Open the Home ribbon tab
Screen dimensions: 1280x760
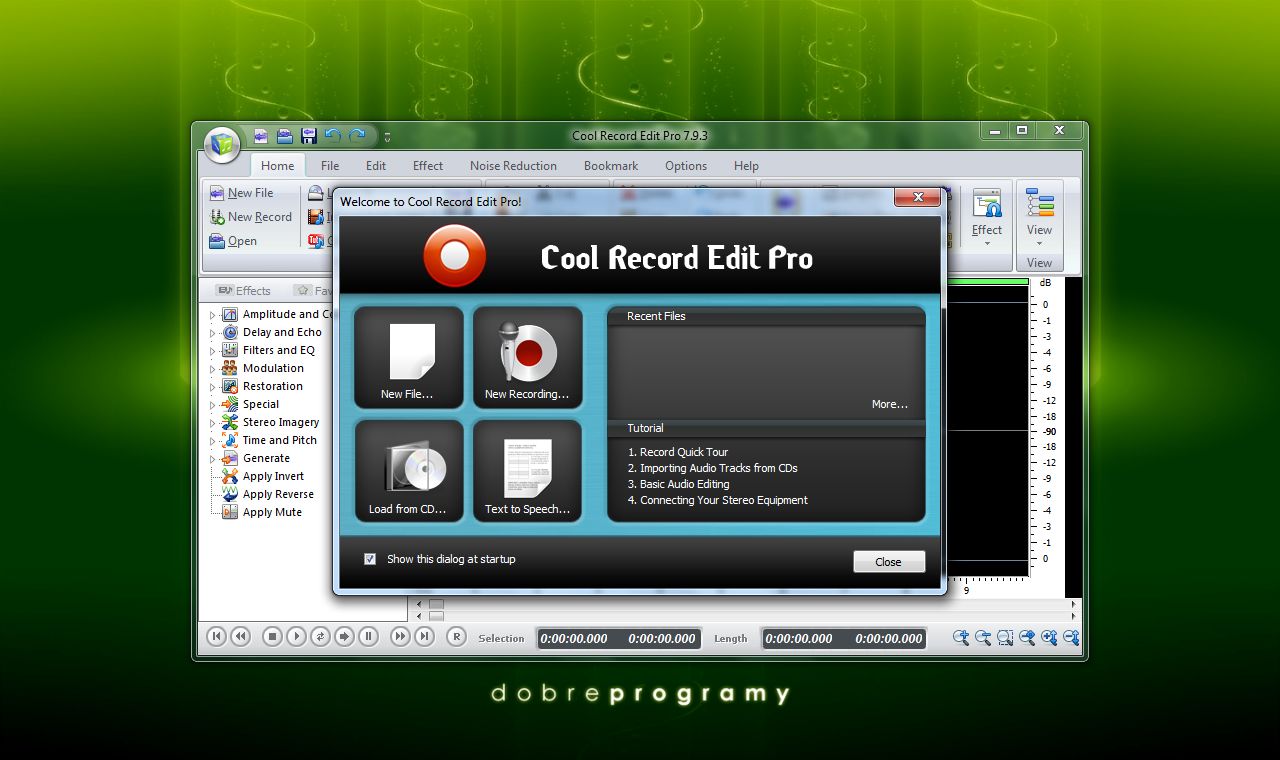click(278, 166)
